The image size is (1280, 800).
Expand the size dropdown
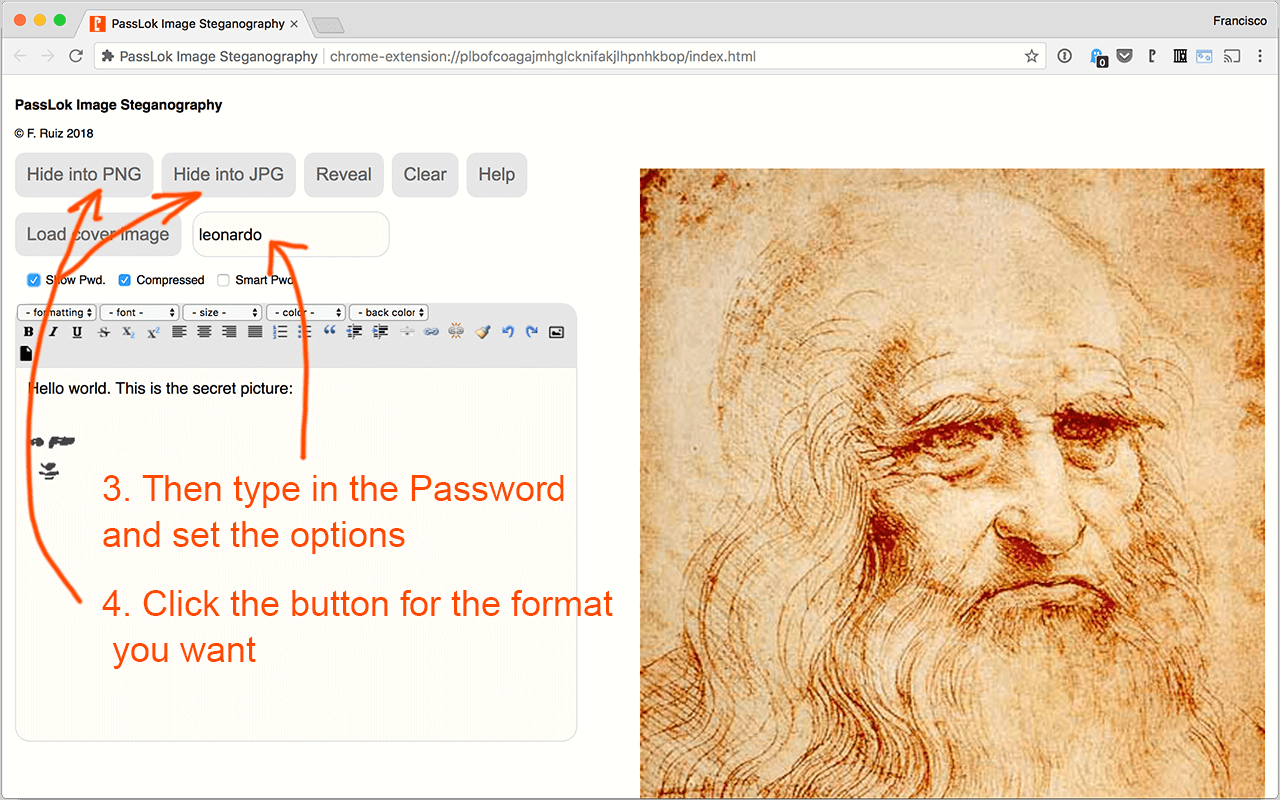[x=222, y=312]
